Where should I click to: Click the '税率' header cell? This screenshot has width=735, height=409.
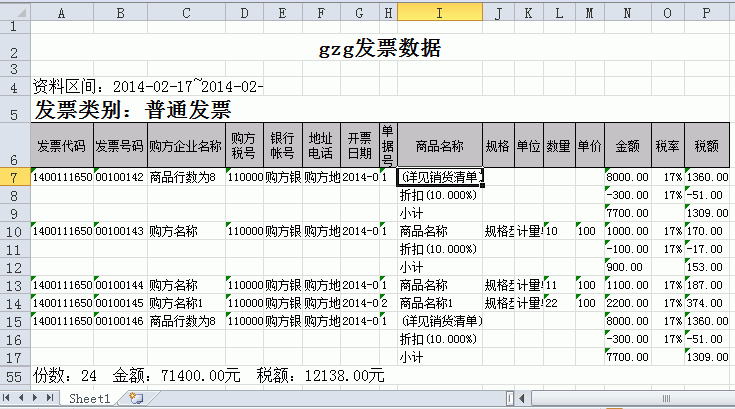[668, 146]
